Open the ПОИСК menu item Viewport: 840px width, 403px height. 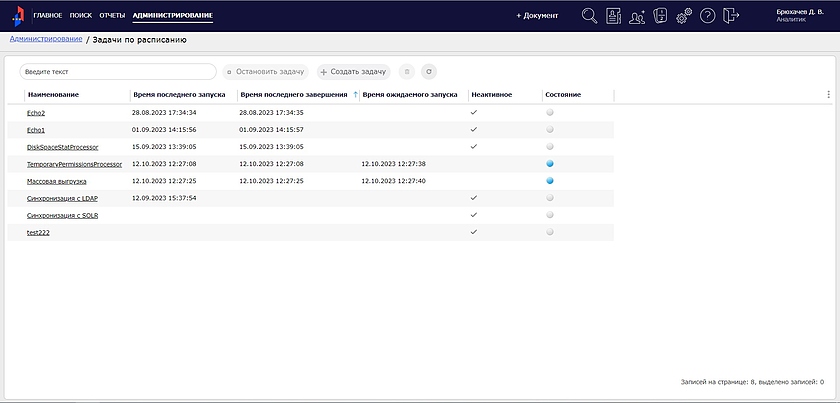[81, 16]
